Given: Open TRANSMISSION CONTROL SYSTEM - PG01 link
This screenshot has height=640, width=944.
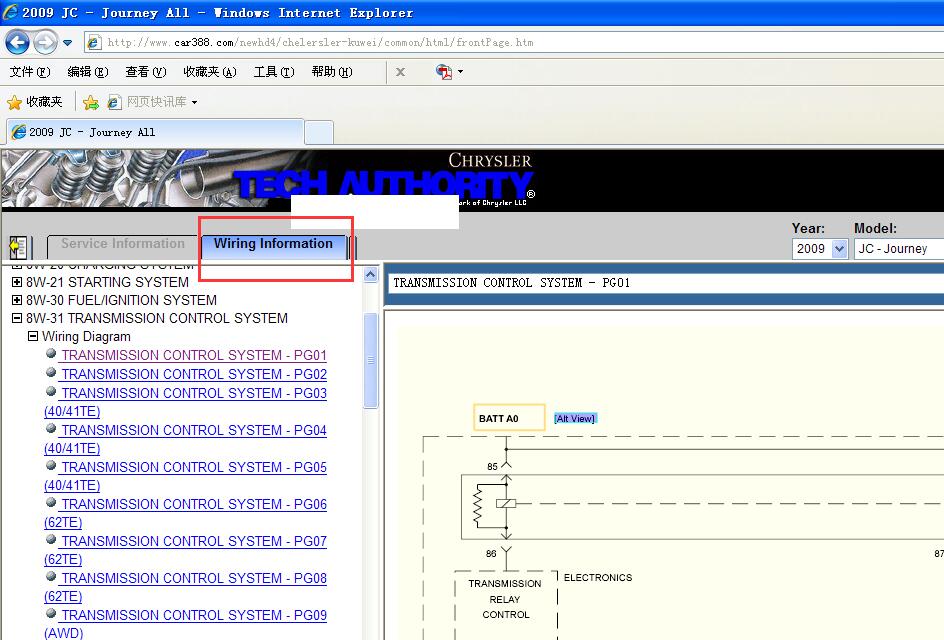Looking at the screenshot, I should (194, 355).
